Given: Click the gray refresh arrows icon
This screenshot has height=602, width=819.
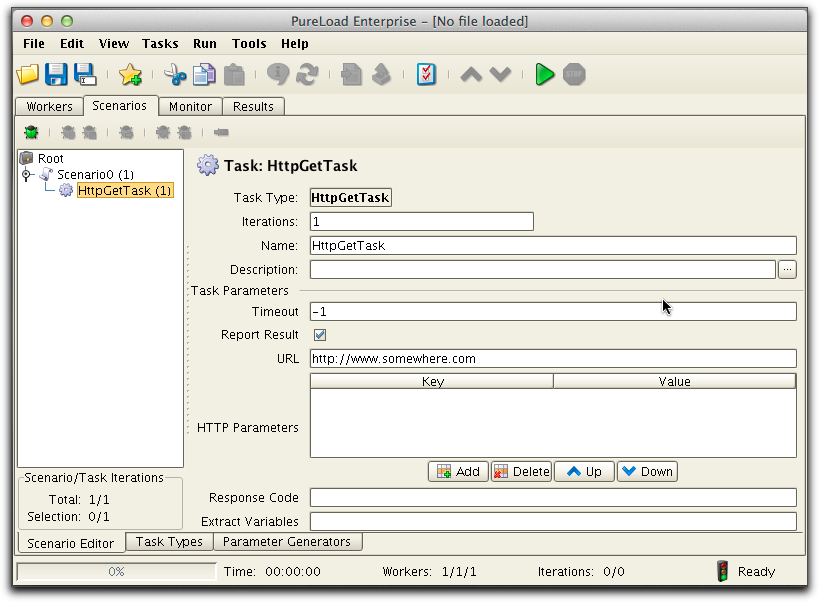Looking at the screenshot, I should (307, 74).
